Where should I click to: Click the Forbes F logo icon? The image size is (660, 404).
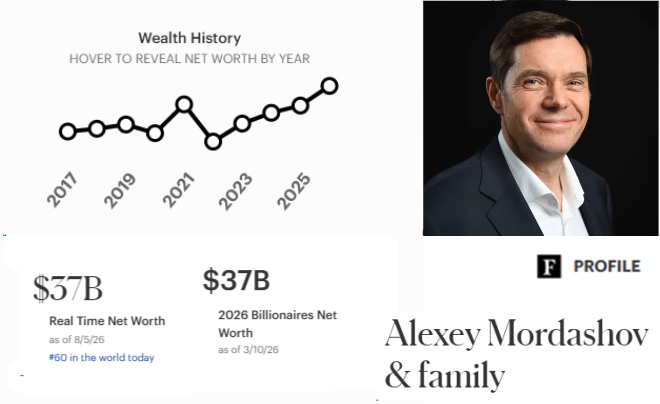(549, 266)
